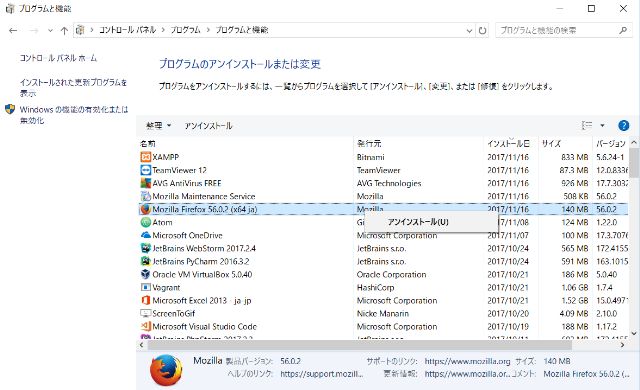Image resolution: width=640 pixels, height=390 pixels.
Task: Click the refresh button in address bar
Action: tap(482, 30)
